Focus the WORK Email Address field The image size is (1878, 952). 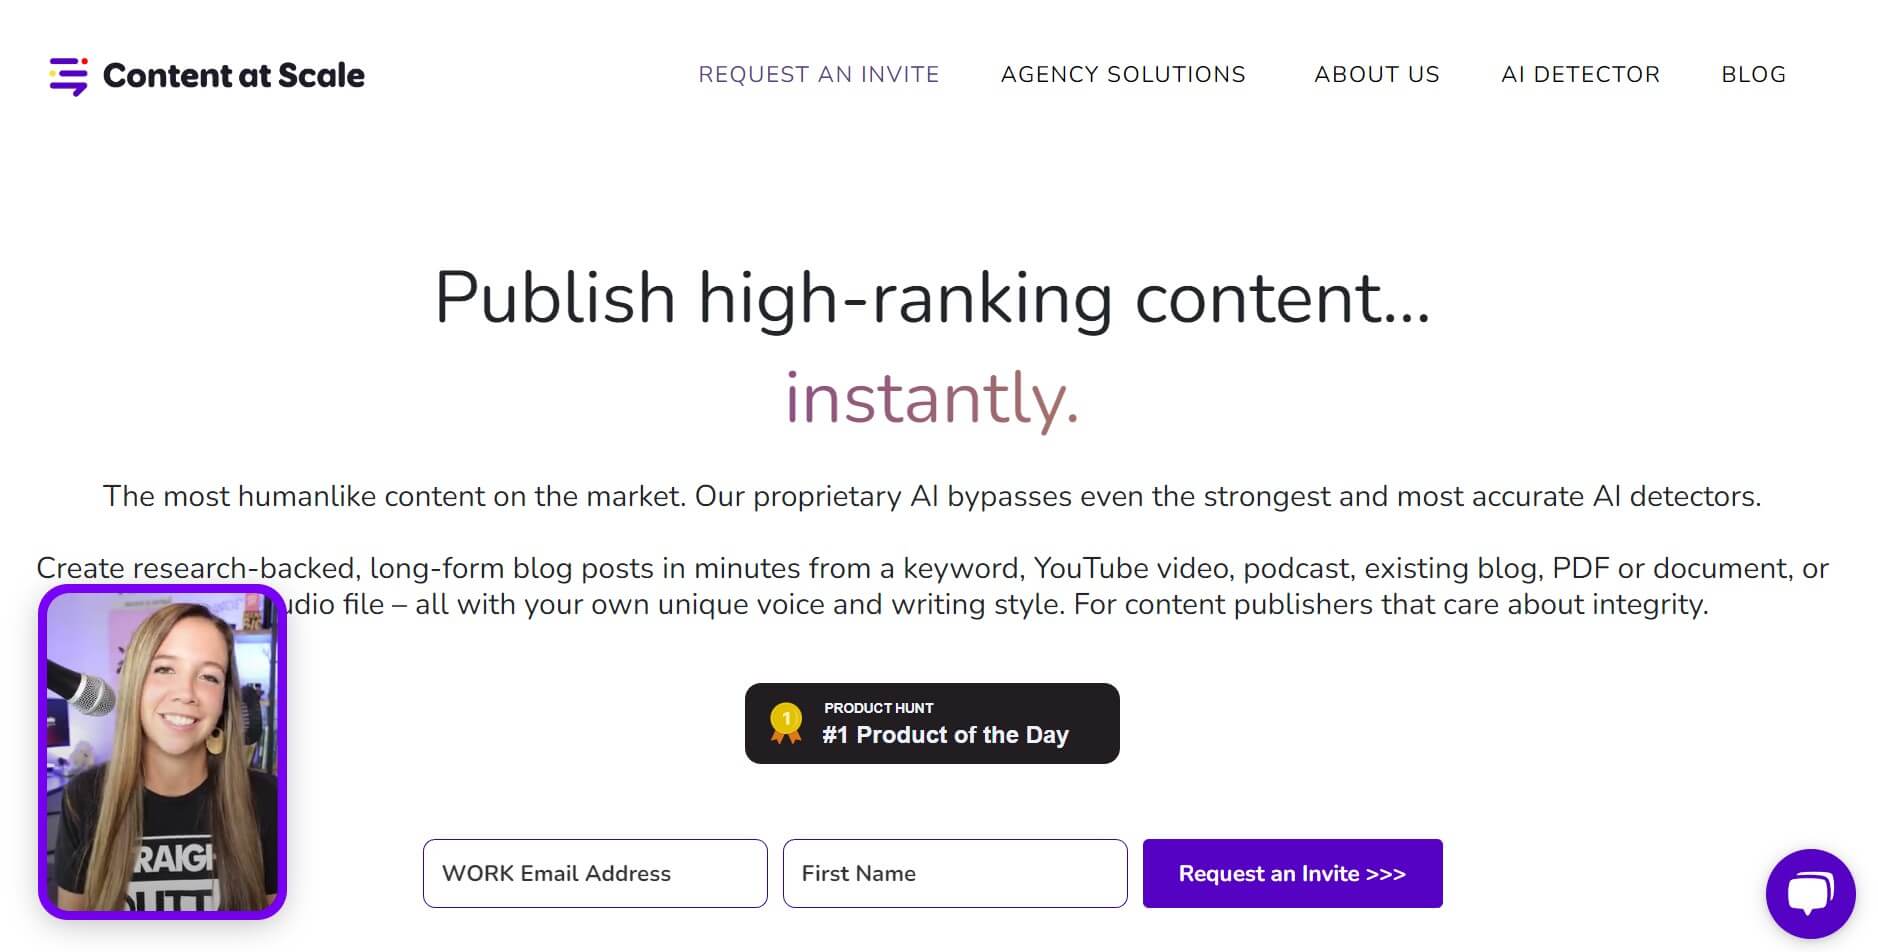595,873
